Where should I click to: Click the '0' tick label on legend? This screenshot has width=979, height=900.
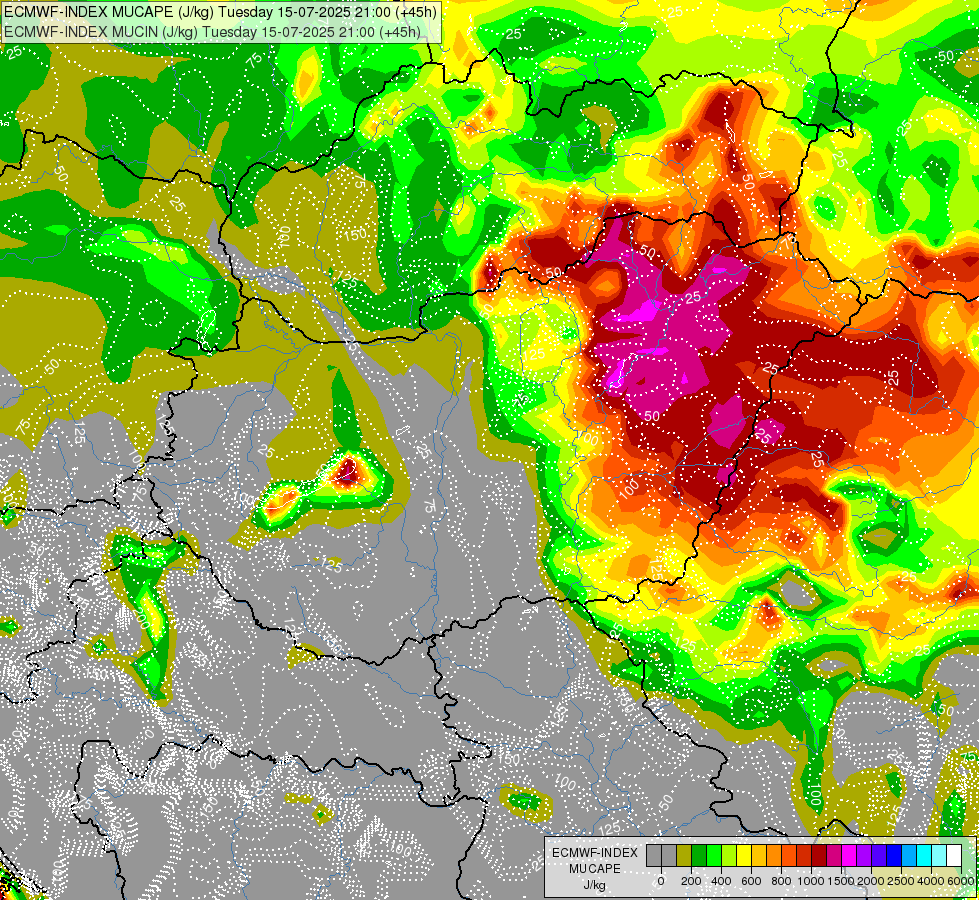point(661,881)
